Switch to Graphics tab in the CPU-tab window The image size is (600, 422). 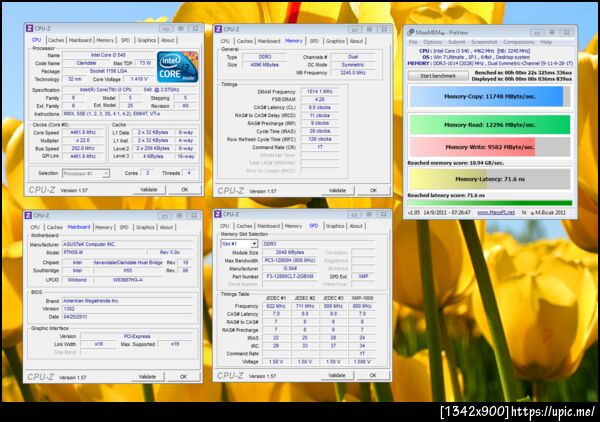point(147,40)
